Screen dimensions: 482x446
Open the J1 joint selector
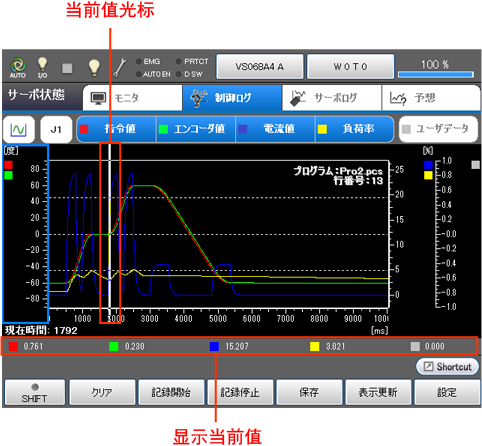[56, 129]
